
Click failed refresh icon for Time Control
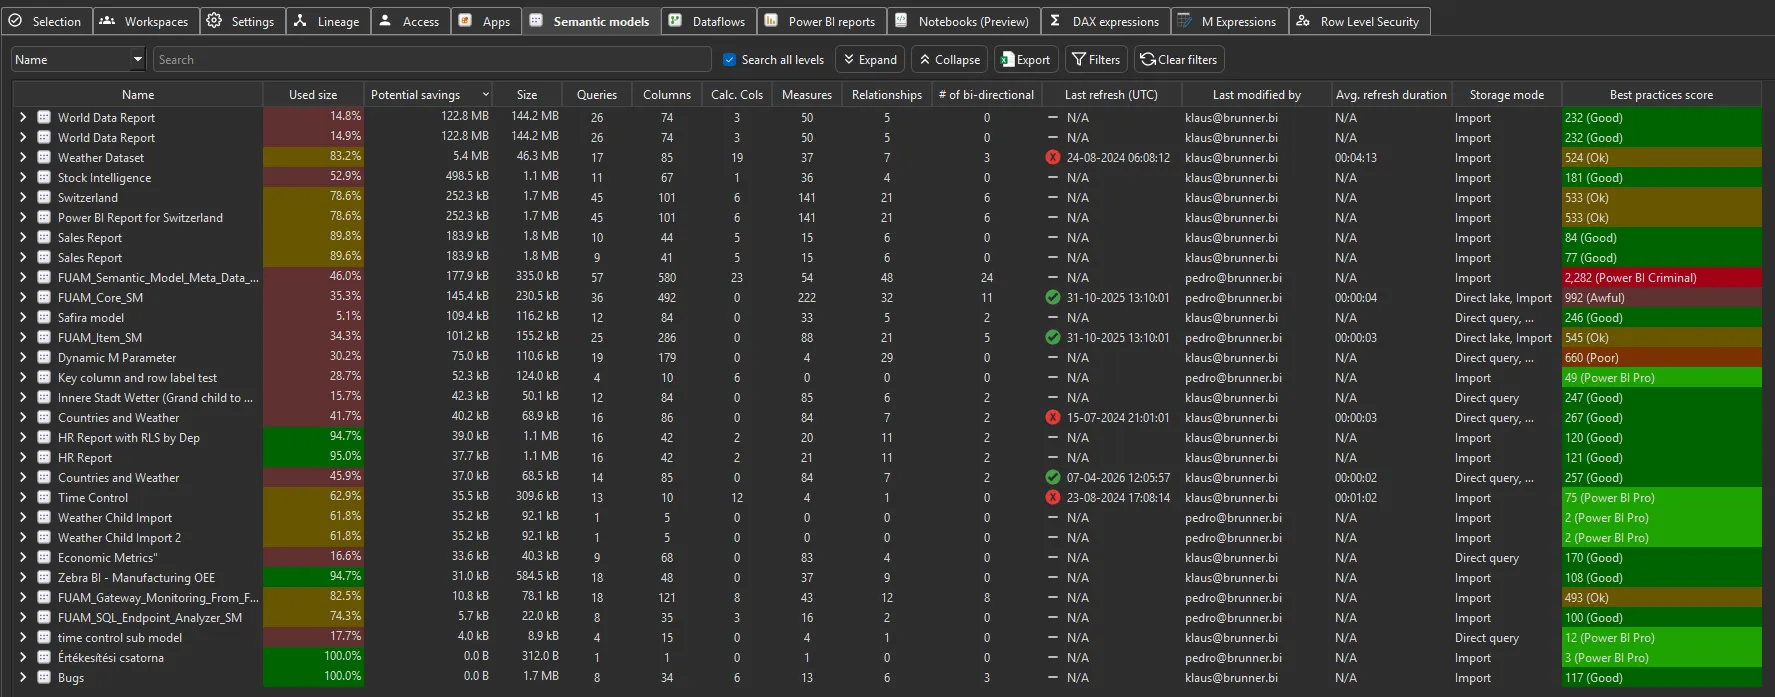point(1052,497)
